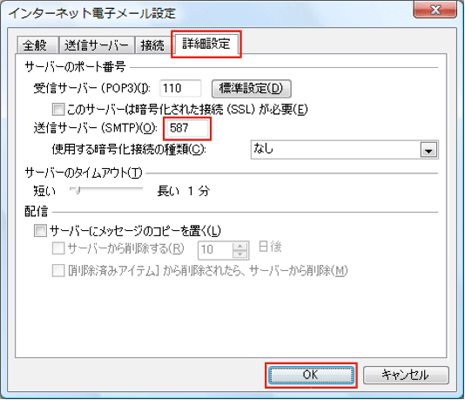The width and height of the screenshot is (465, 400).
Task: Open the なし encryption combo box
Action: click(345, 150)
